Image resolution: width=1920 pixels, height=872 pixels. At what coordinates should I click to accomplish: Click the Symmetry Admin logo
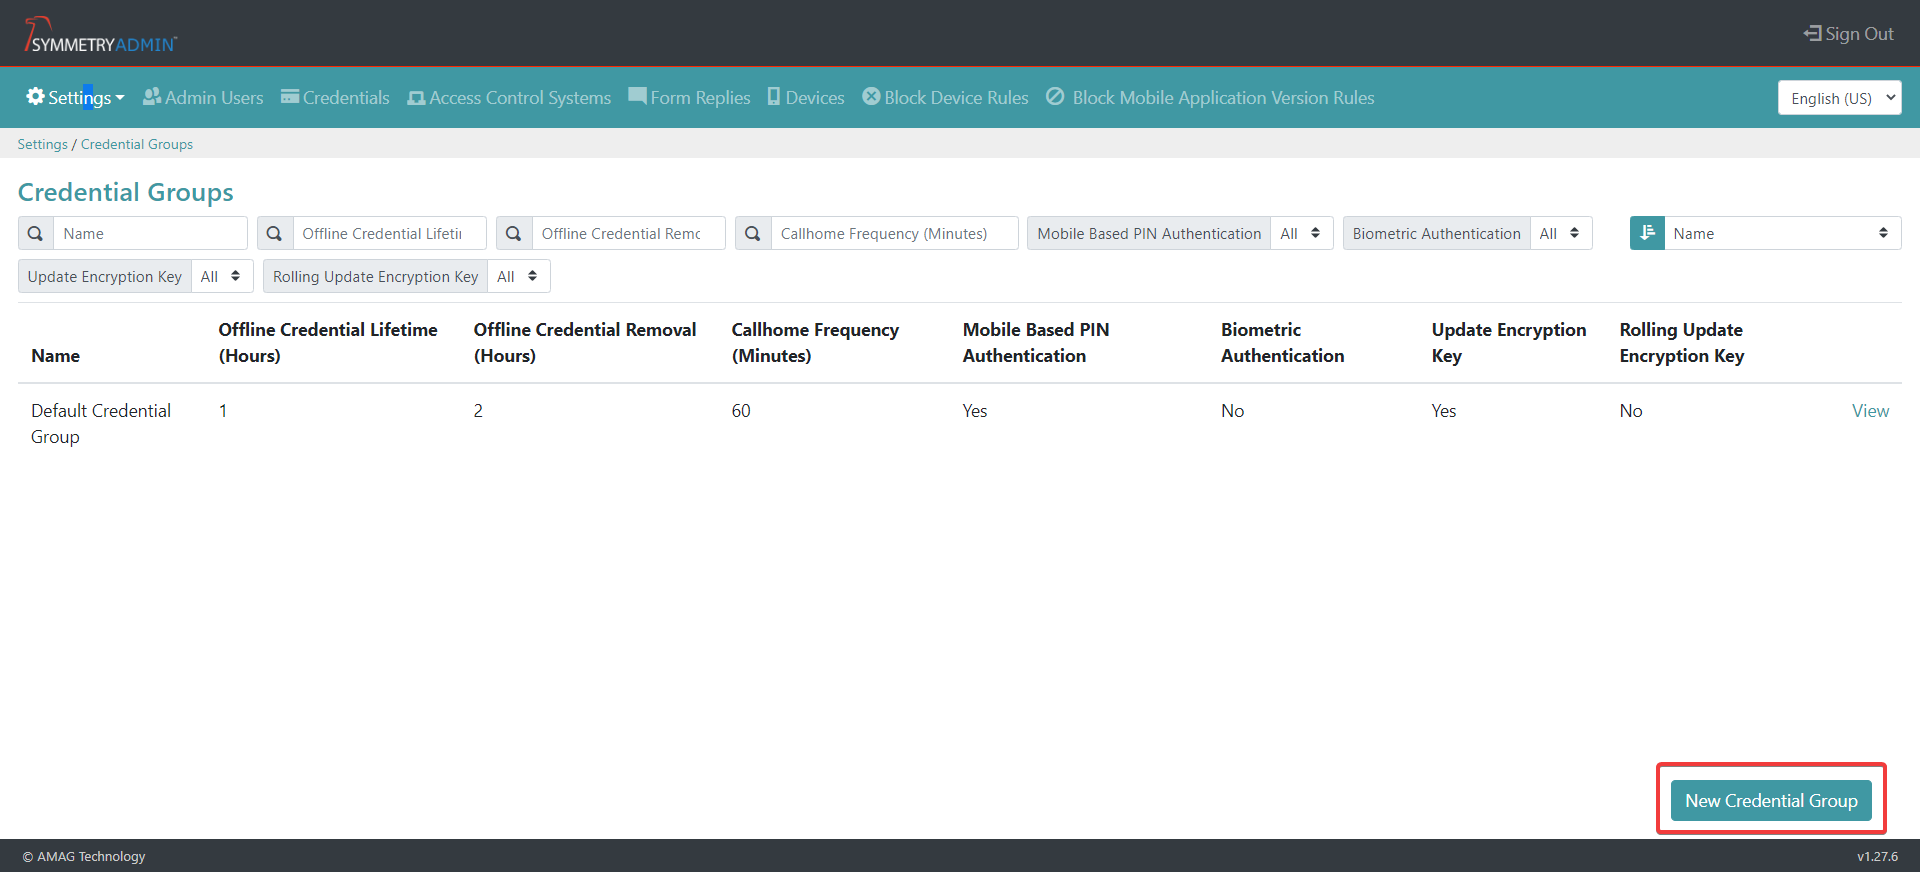[x=100, y=35]
